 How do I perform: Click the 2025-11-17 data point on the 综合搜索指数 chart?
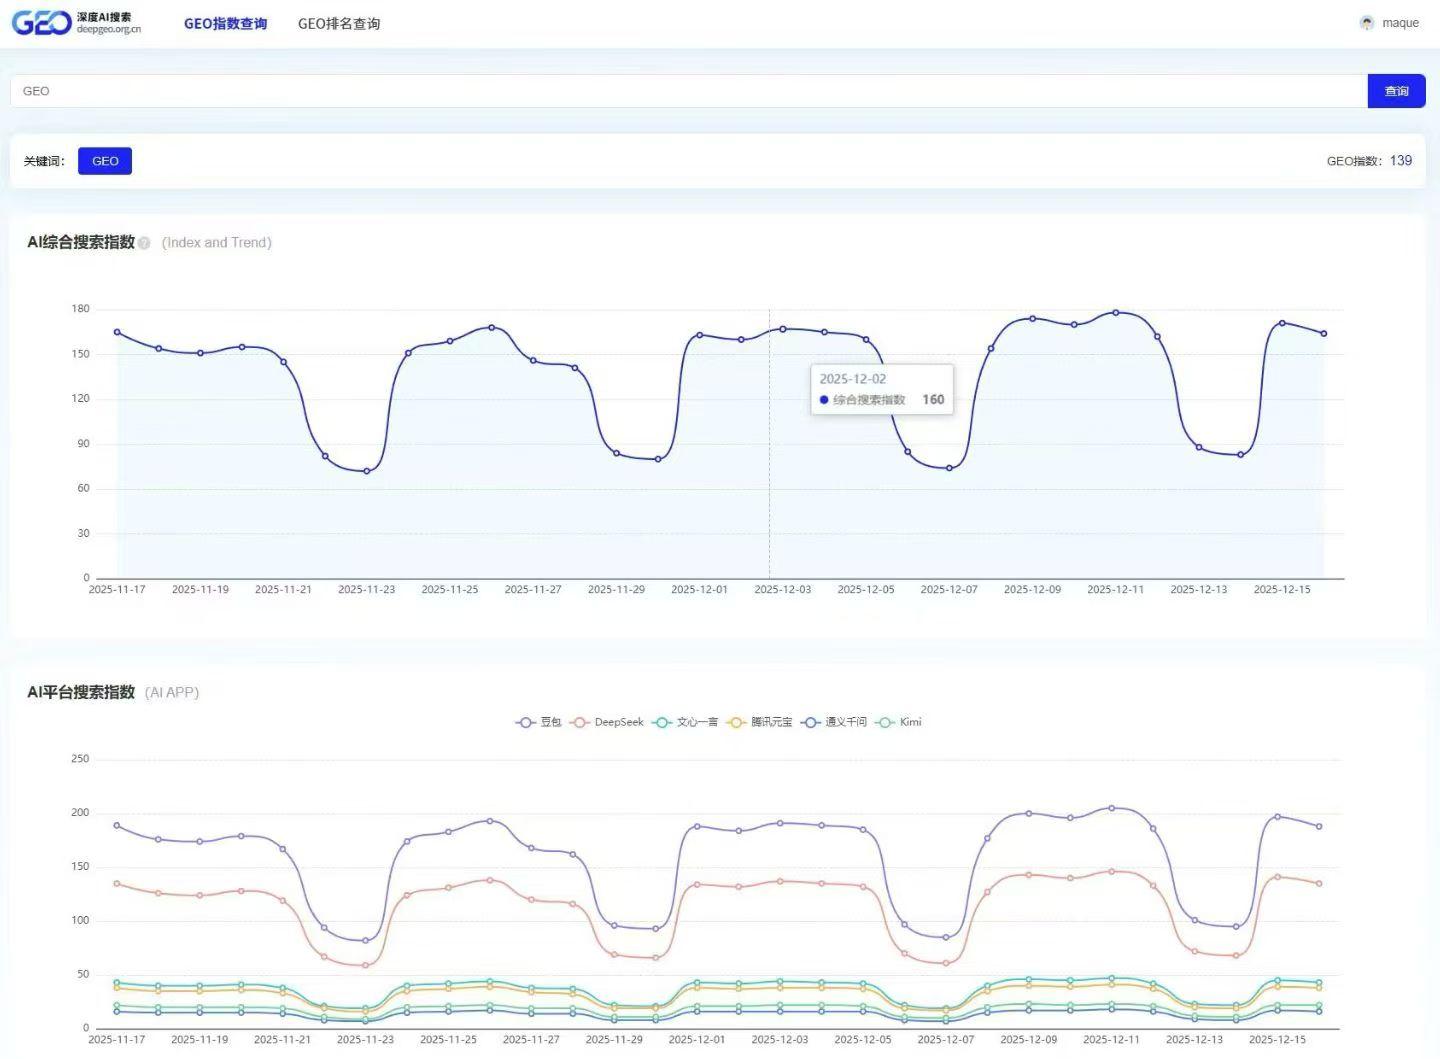click(x=117, y=332)
